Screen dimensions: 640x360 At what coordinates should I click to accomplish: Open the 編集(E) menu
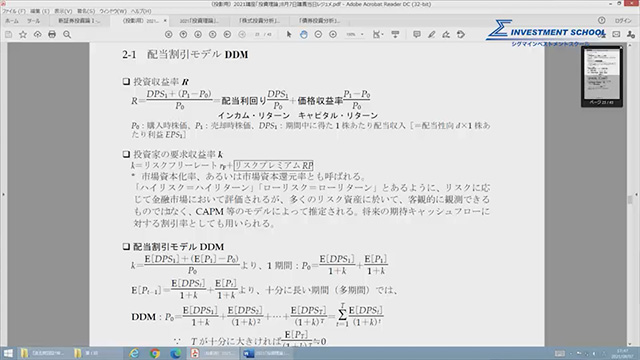40,11
